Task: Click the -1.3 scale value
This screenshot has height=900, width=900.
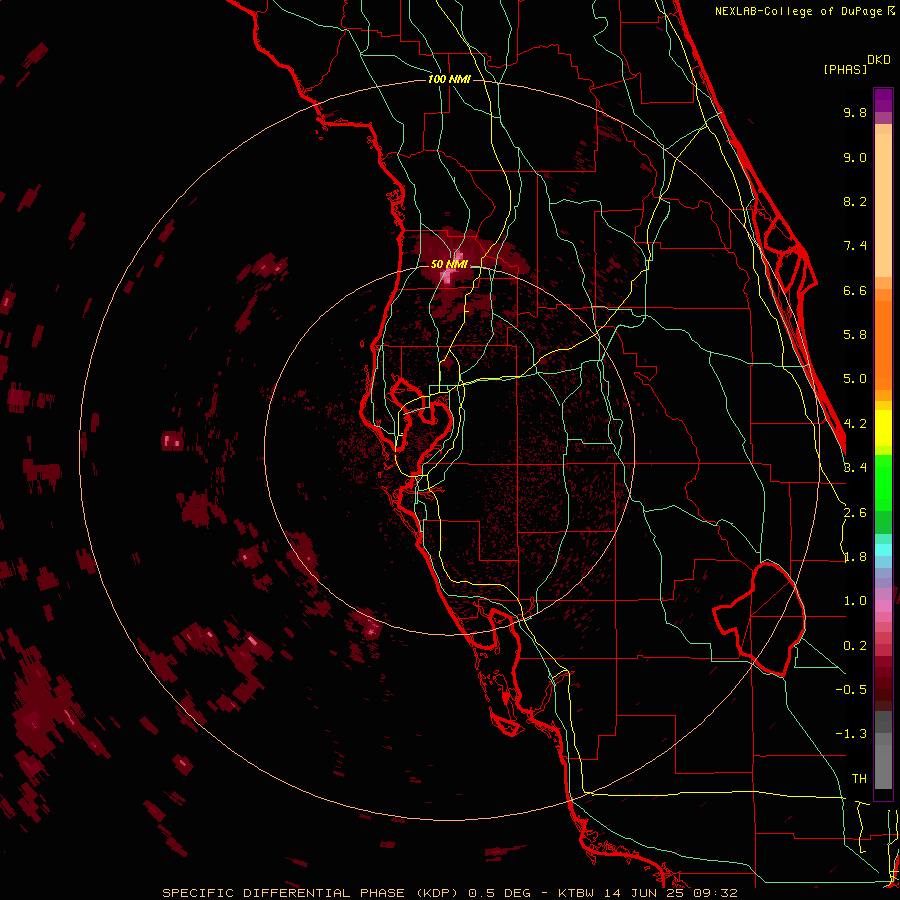Action: [851, 734]
